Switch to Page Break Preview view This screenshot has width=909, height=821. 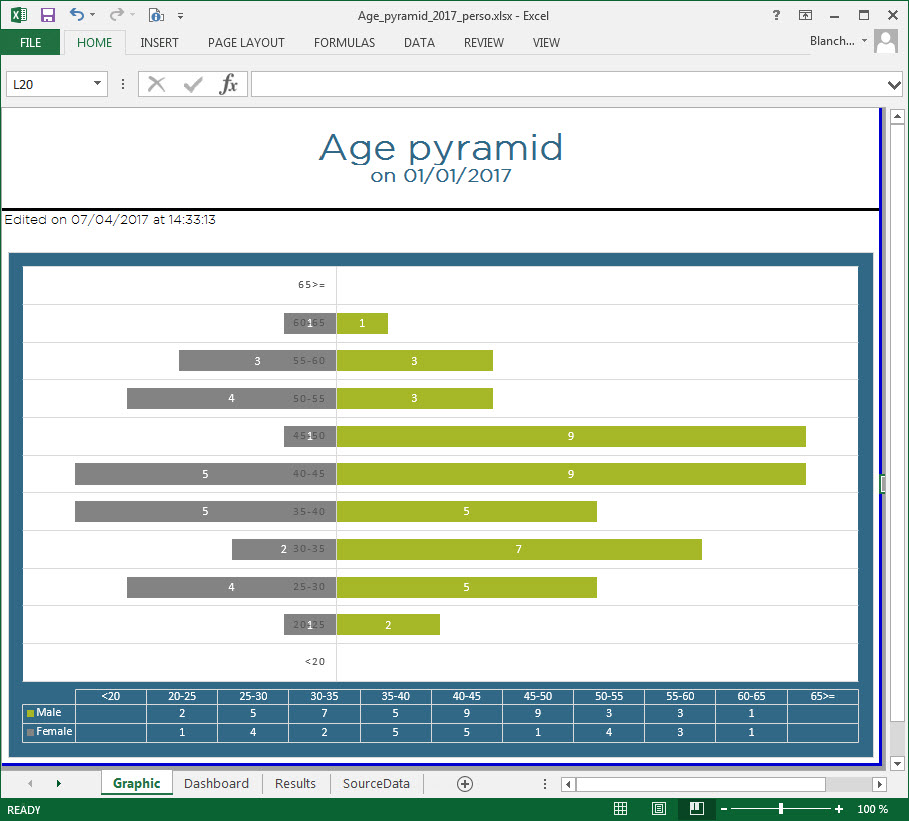[696, 809]
